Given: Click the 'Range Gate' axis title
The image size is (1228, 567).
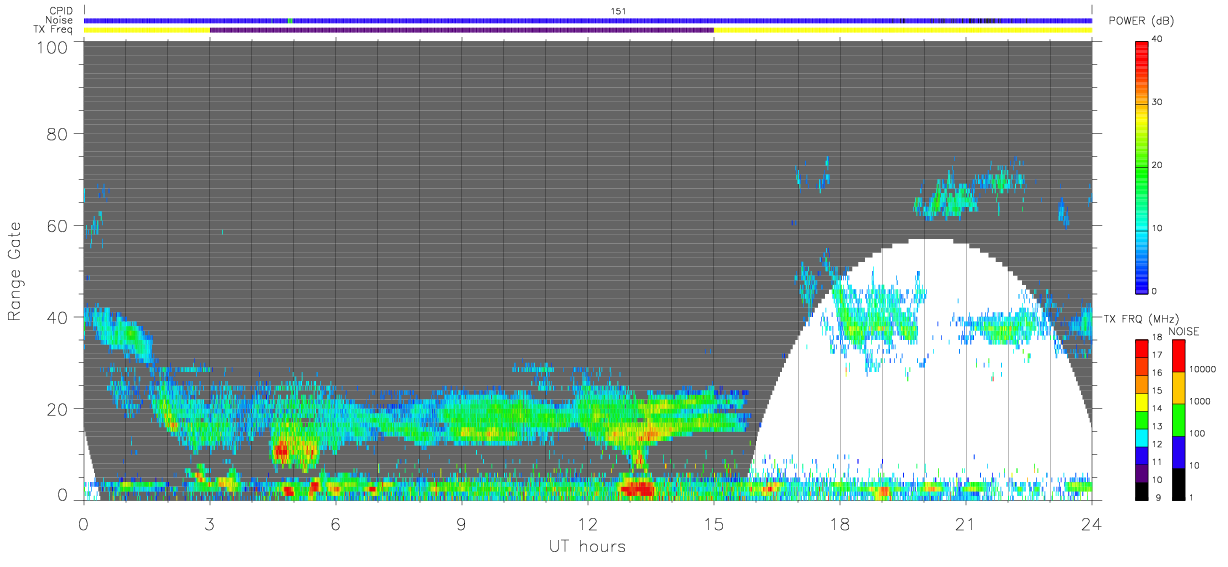Looking at the screenshot, I should pos(16,270).
